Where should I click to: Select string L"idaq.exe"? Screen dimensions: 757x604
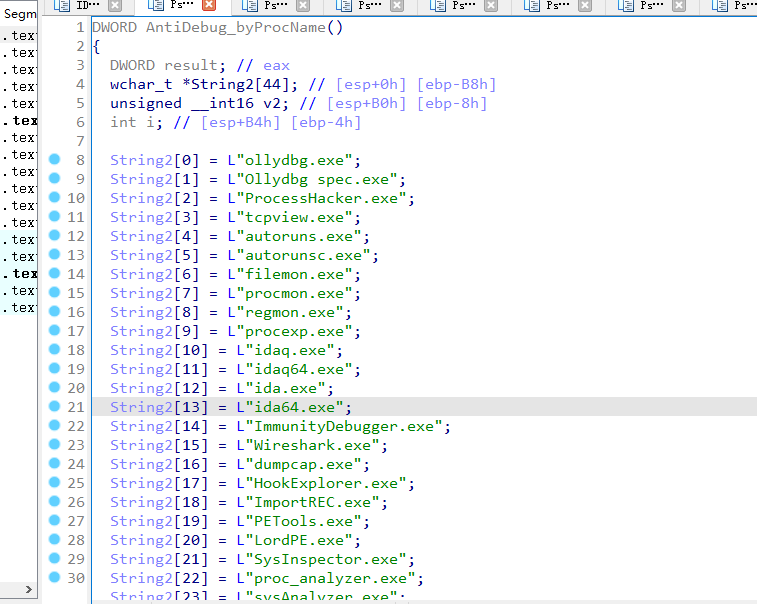point(285,350)
